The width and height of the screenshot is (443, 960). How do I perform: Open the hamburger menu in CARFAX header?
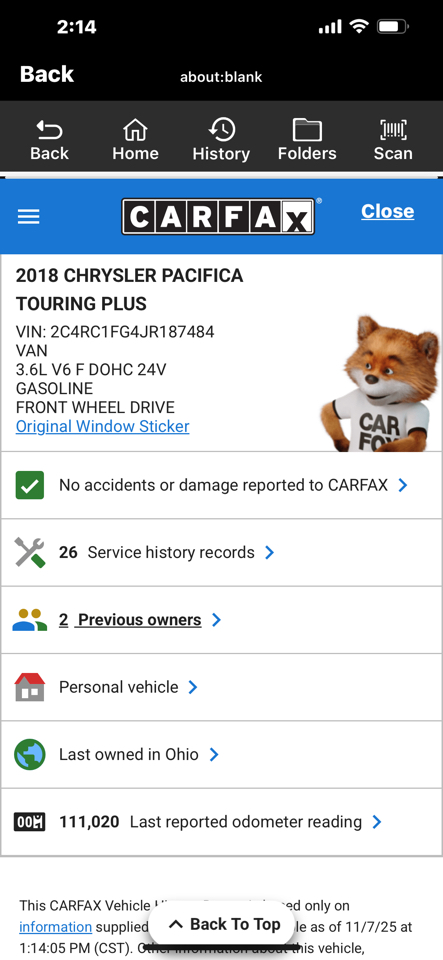point(29,216)
